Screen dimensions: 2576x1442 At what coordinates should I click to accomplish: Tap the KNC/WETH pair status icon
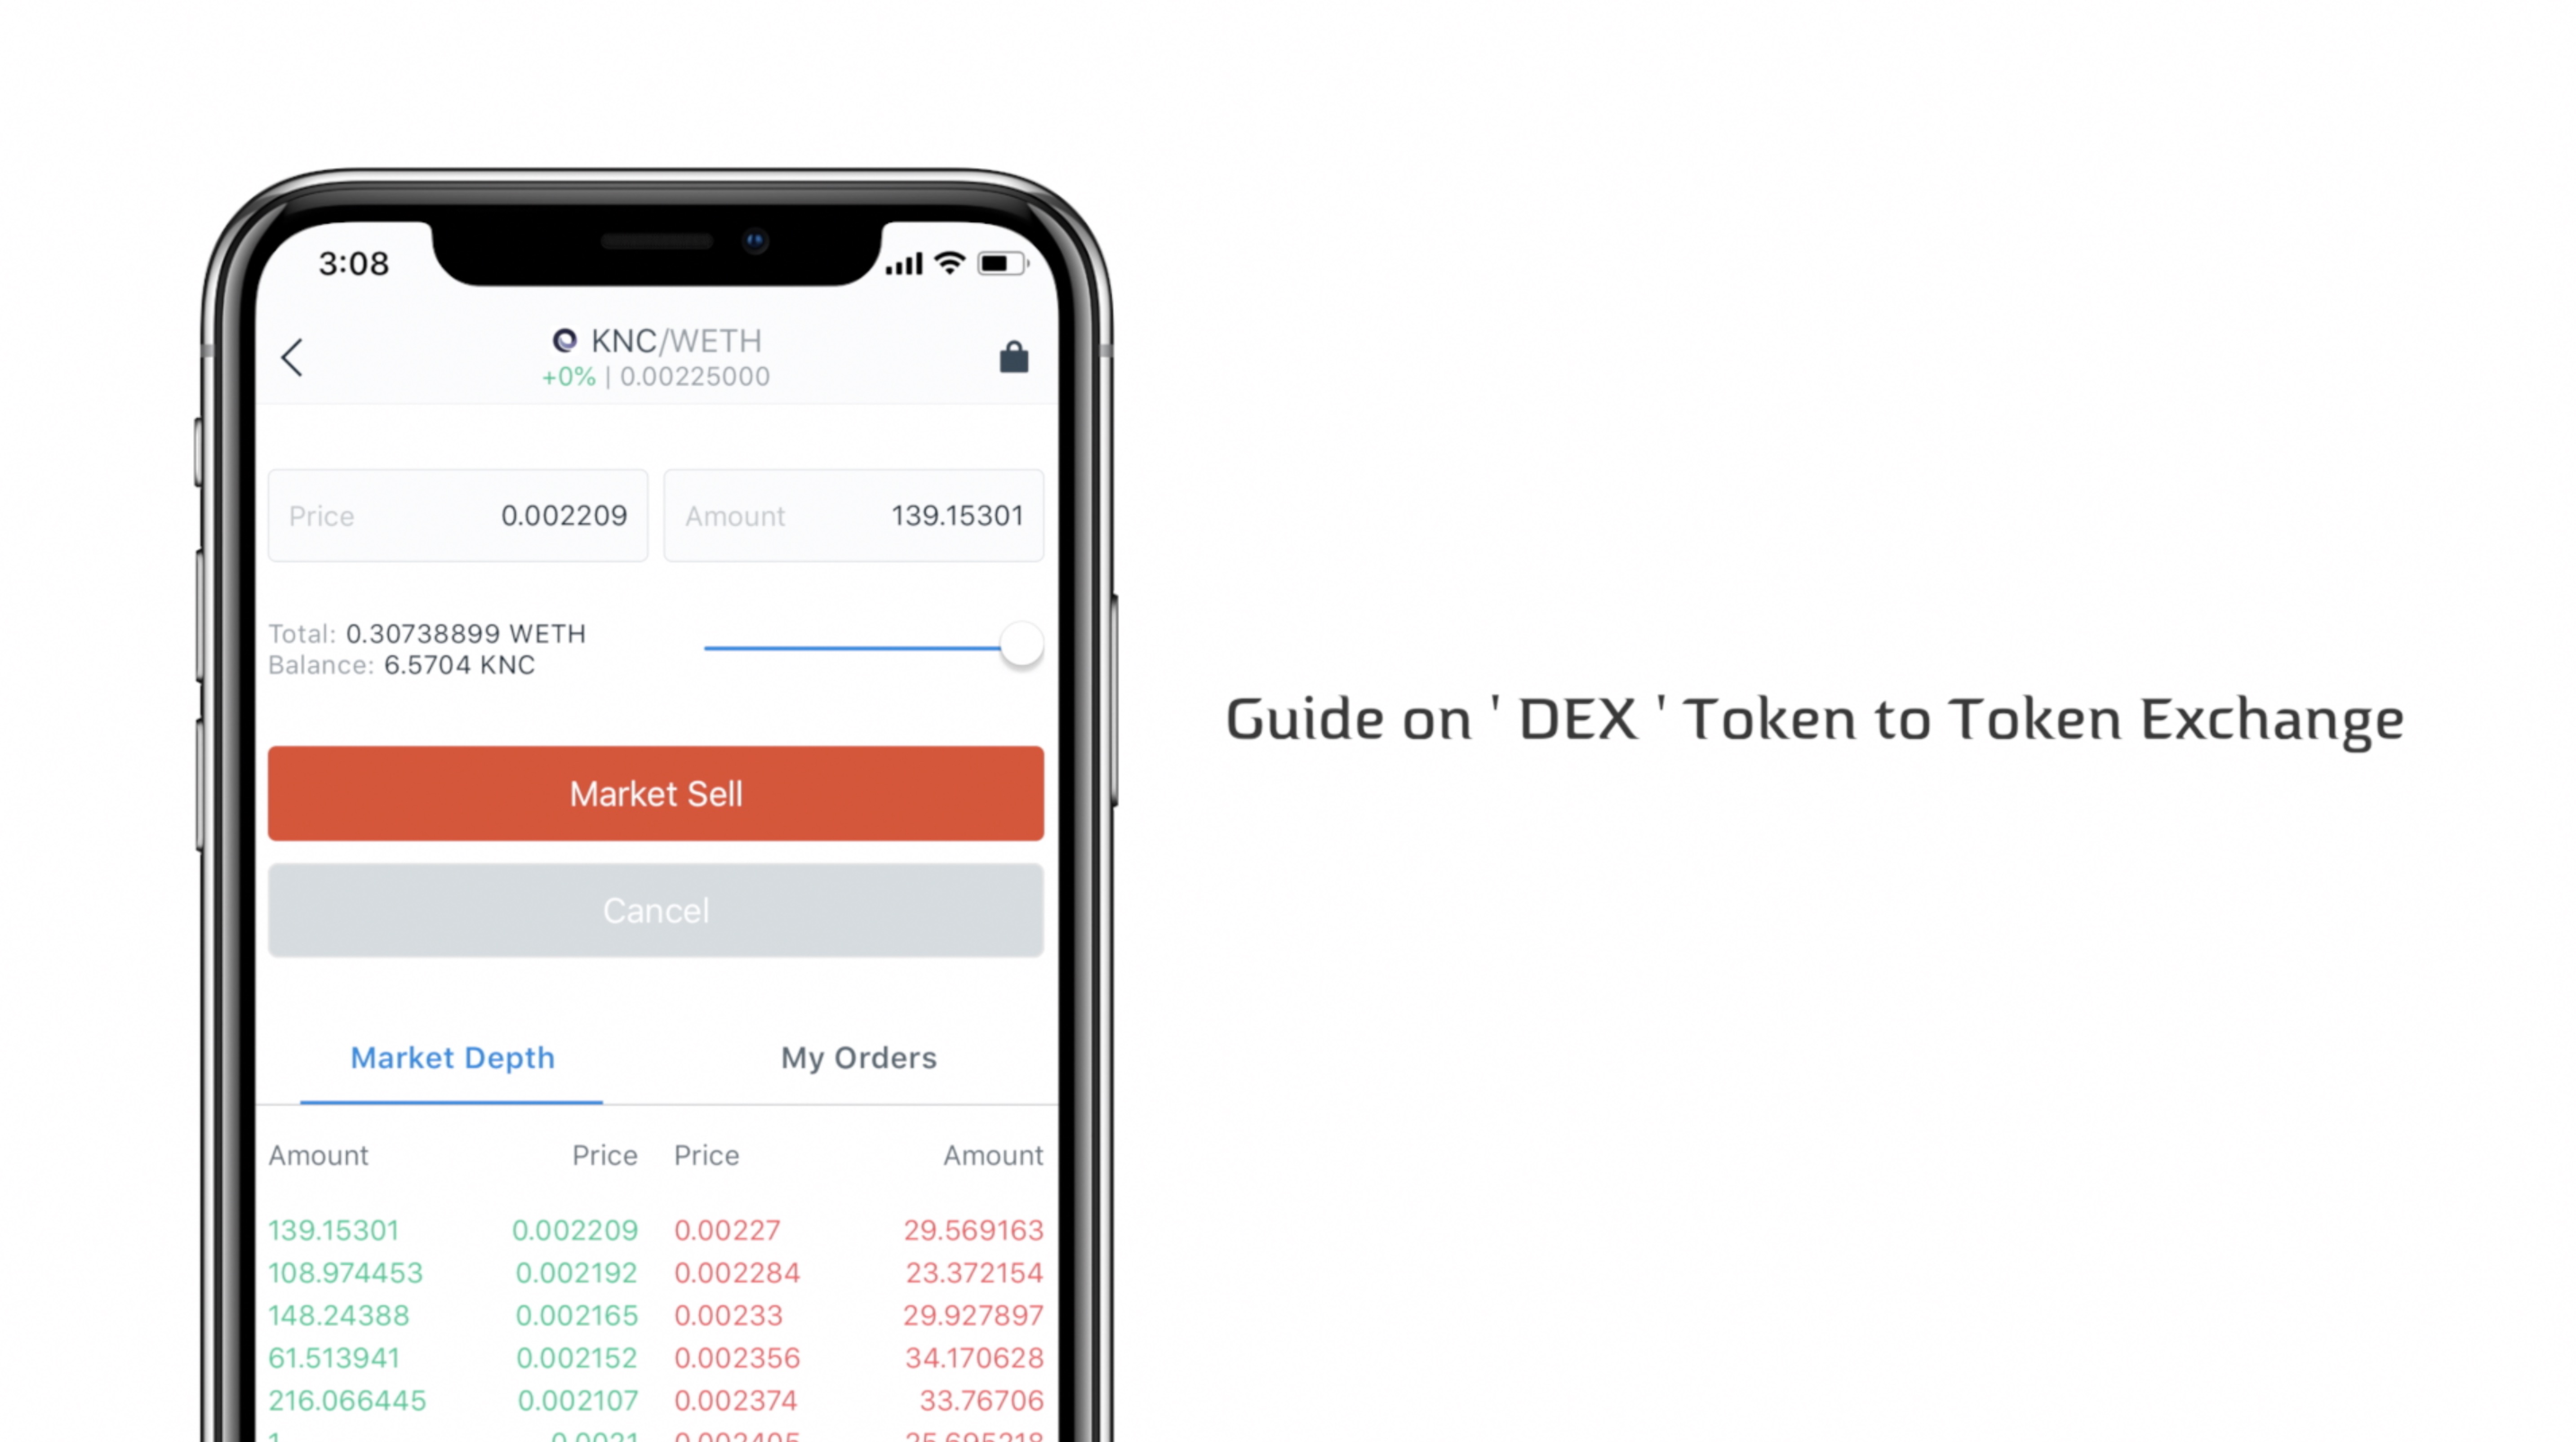pyautogui.click(x=563, y=340)
